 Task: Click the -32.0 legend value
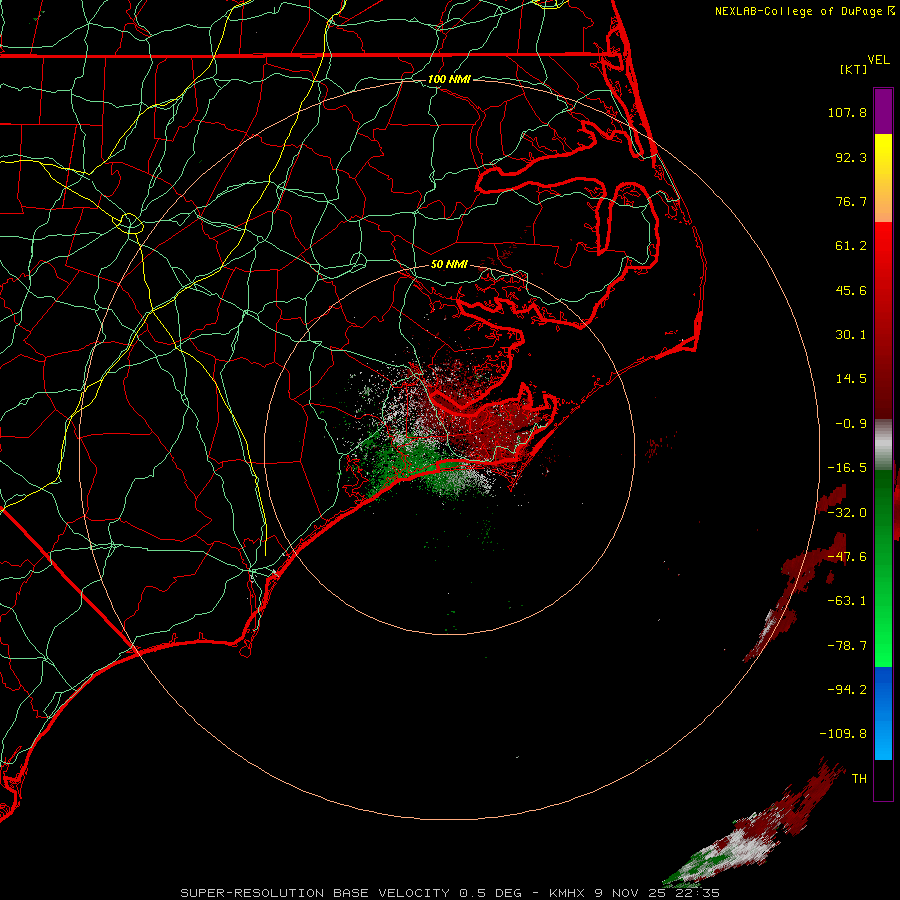[x=847, y=513]
